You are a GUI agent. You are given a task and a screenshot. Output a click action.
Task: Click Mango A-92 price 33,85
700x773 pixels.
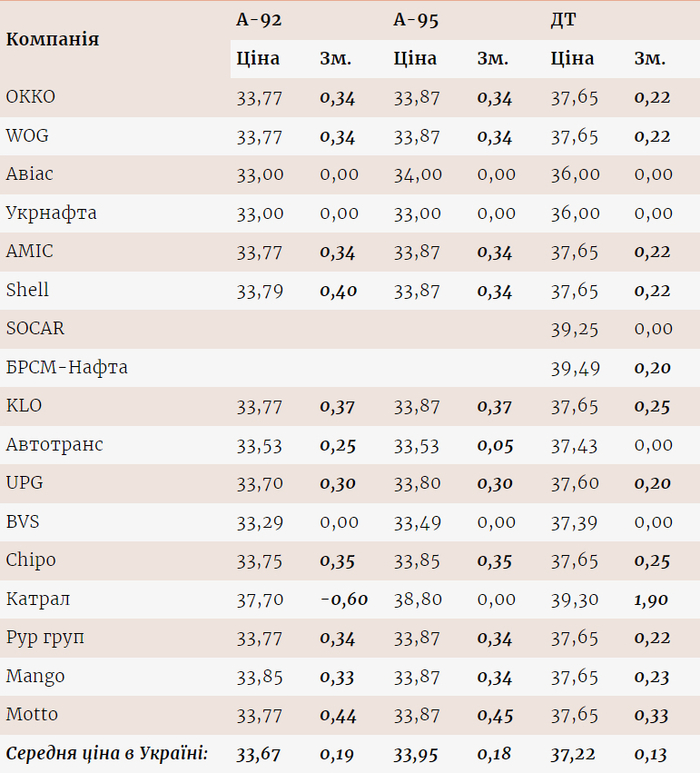(260, 676)
